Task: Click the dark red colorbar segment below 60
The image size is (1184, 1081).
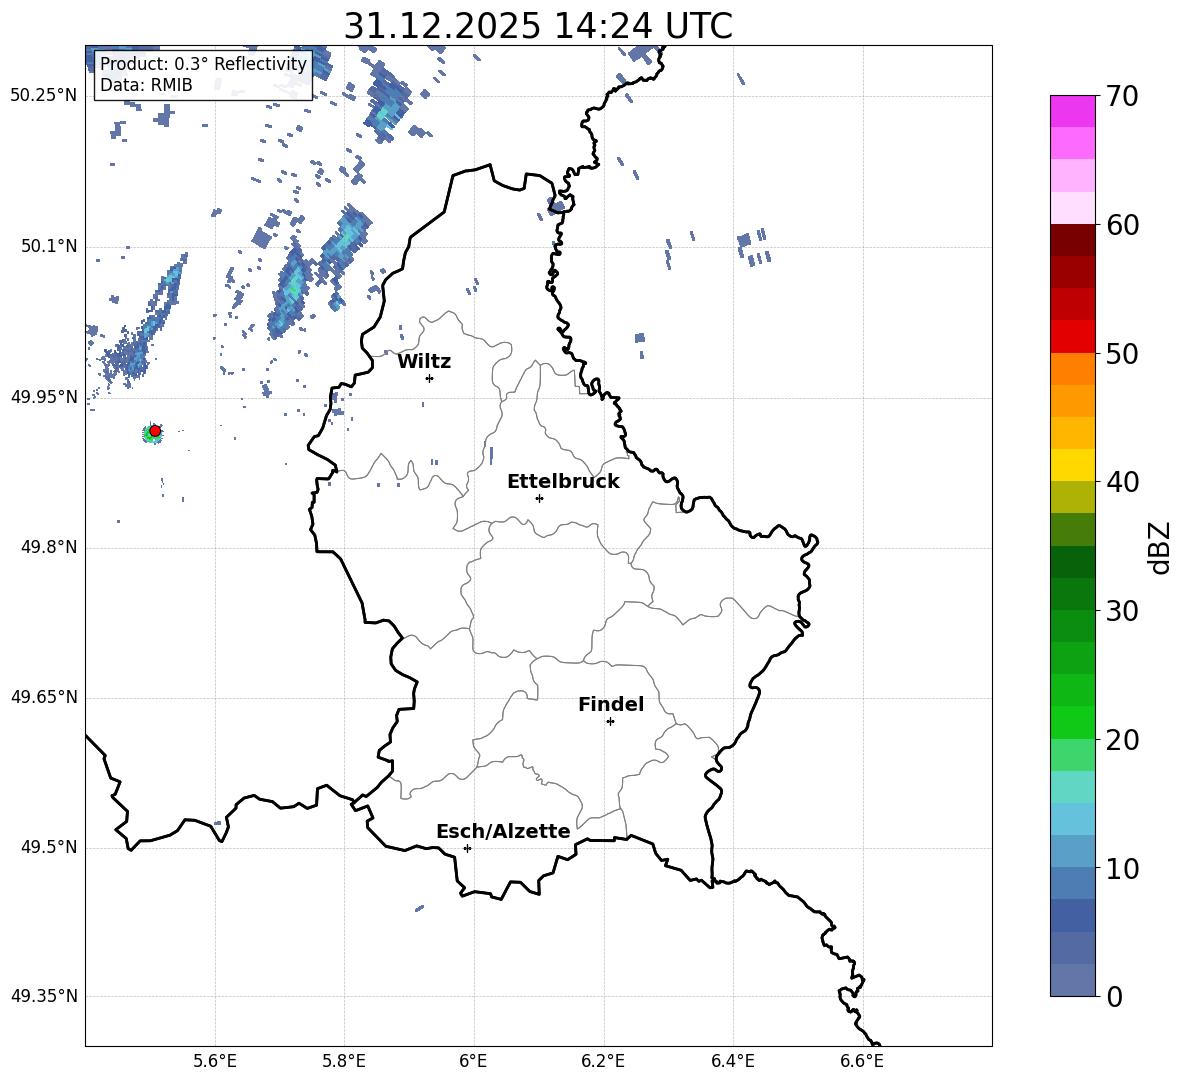Action: (x=1072, y=240)
